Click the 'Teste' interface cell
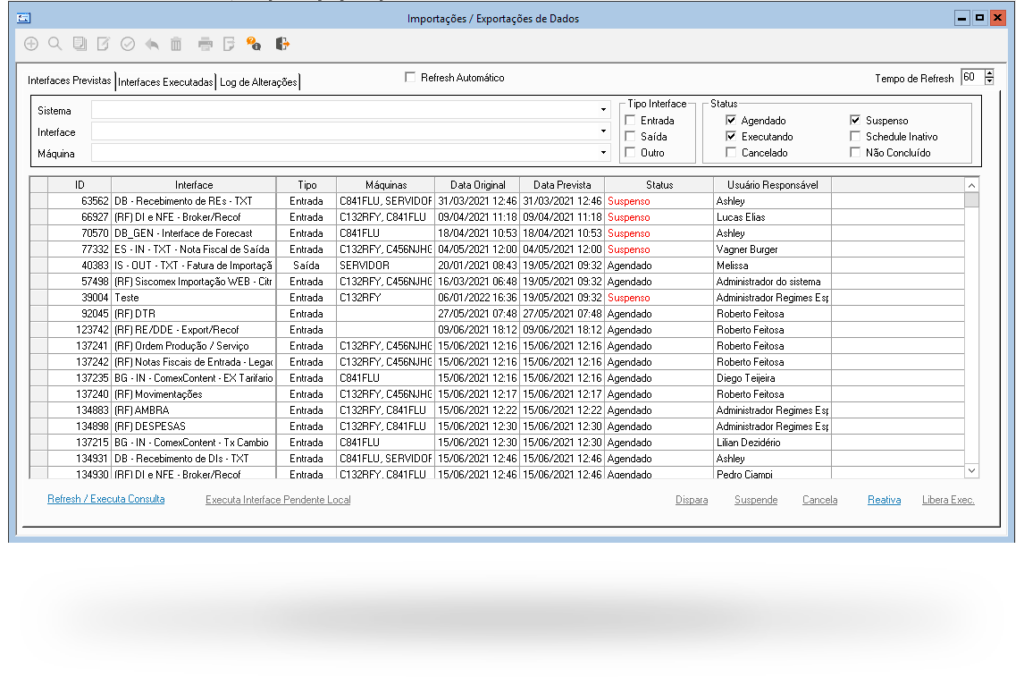The width and height of the screenshot is (1024, 684). pos(193,297)
